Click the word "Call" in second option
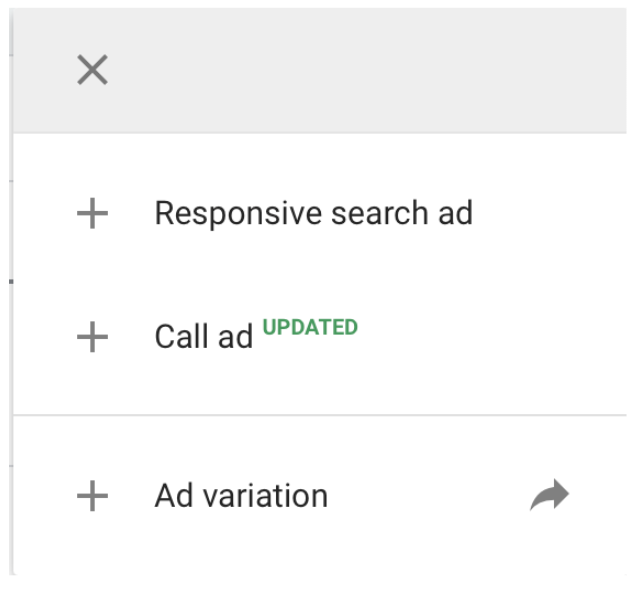642x598 pixels. [x=182, y=337]
